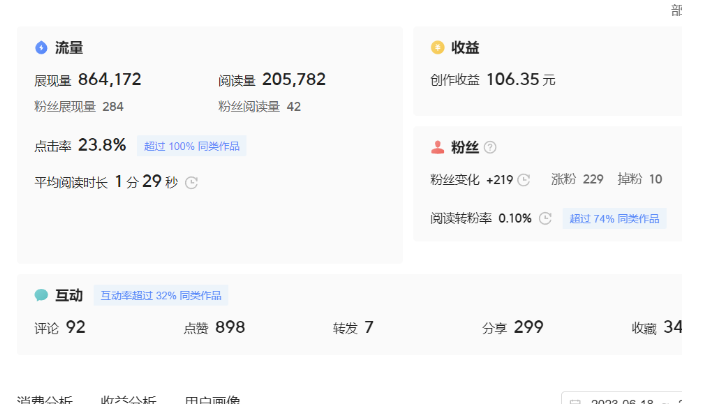Click the 互动率超过 32% 同类作品 badge

161,295
